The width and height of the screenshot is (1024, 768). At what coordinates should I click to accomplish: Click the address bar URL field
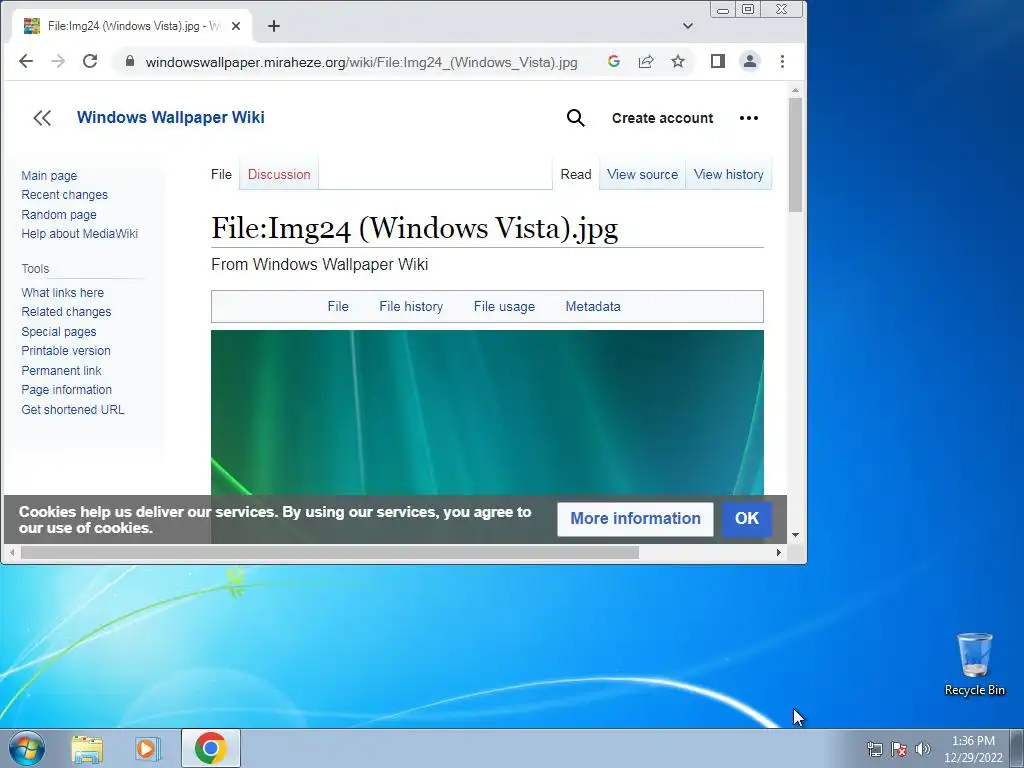click(x=361, y=62)
